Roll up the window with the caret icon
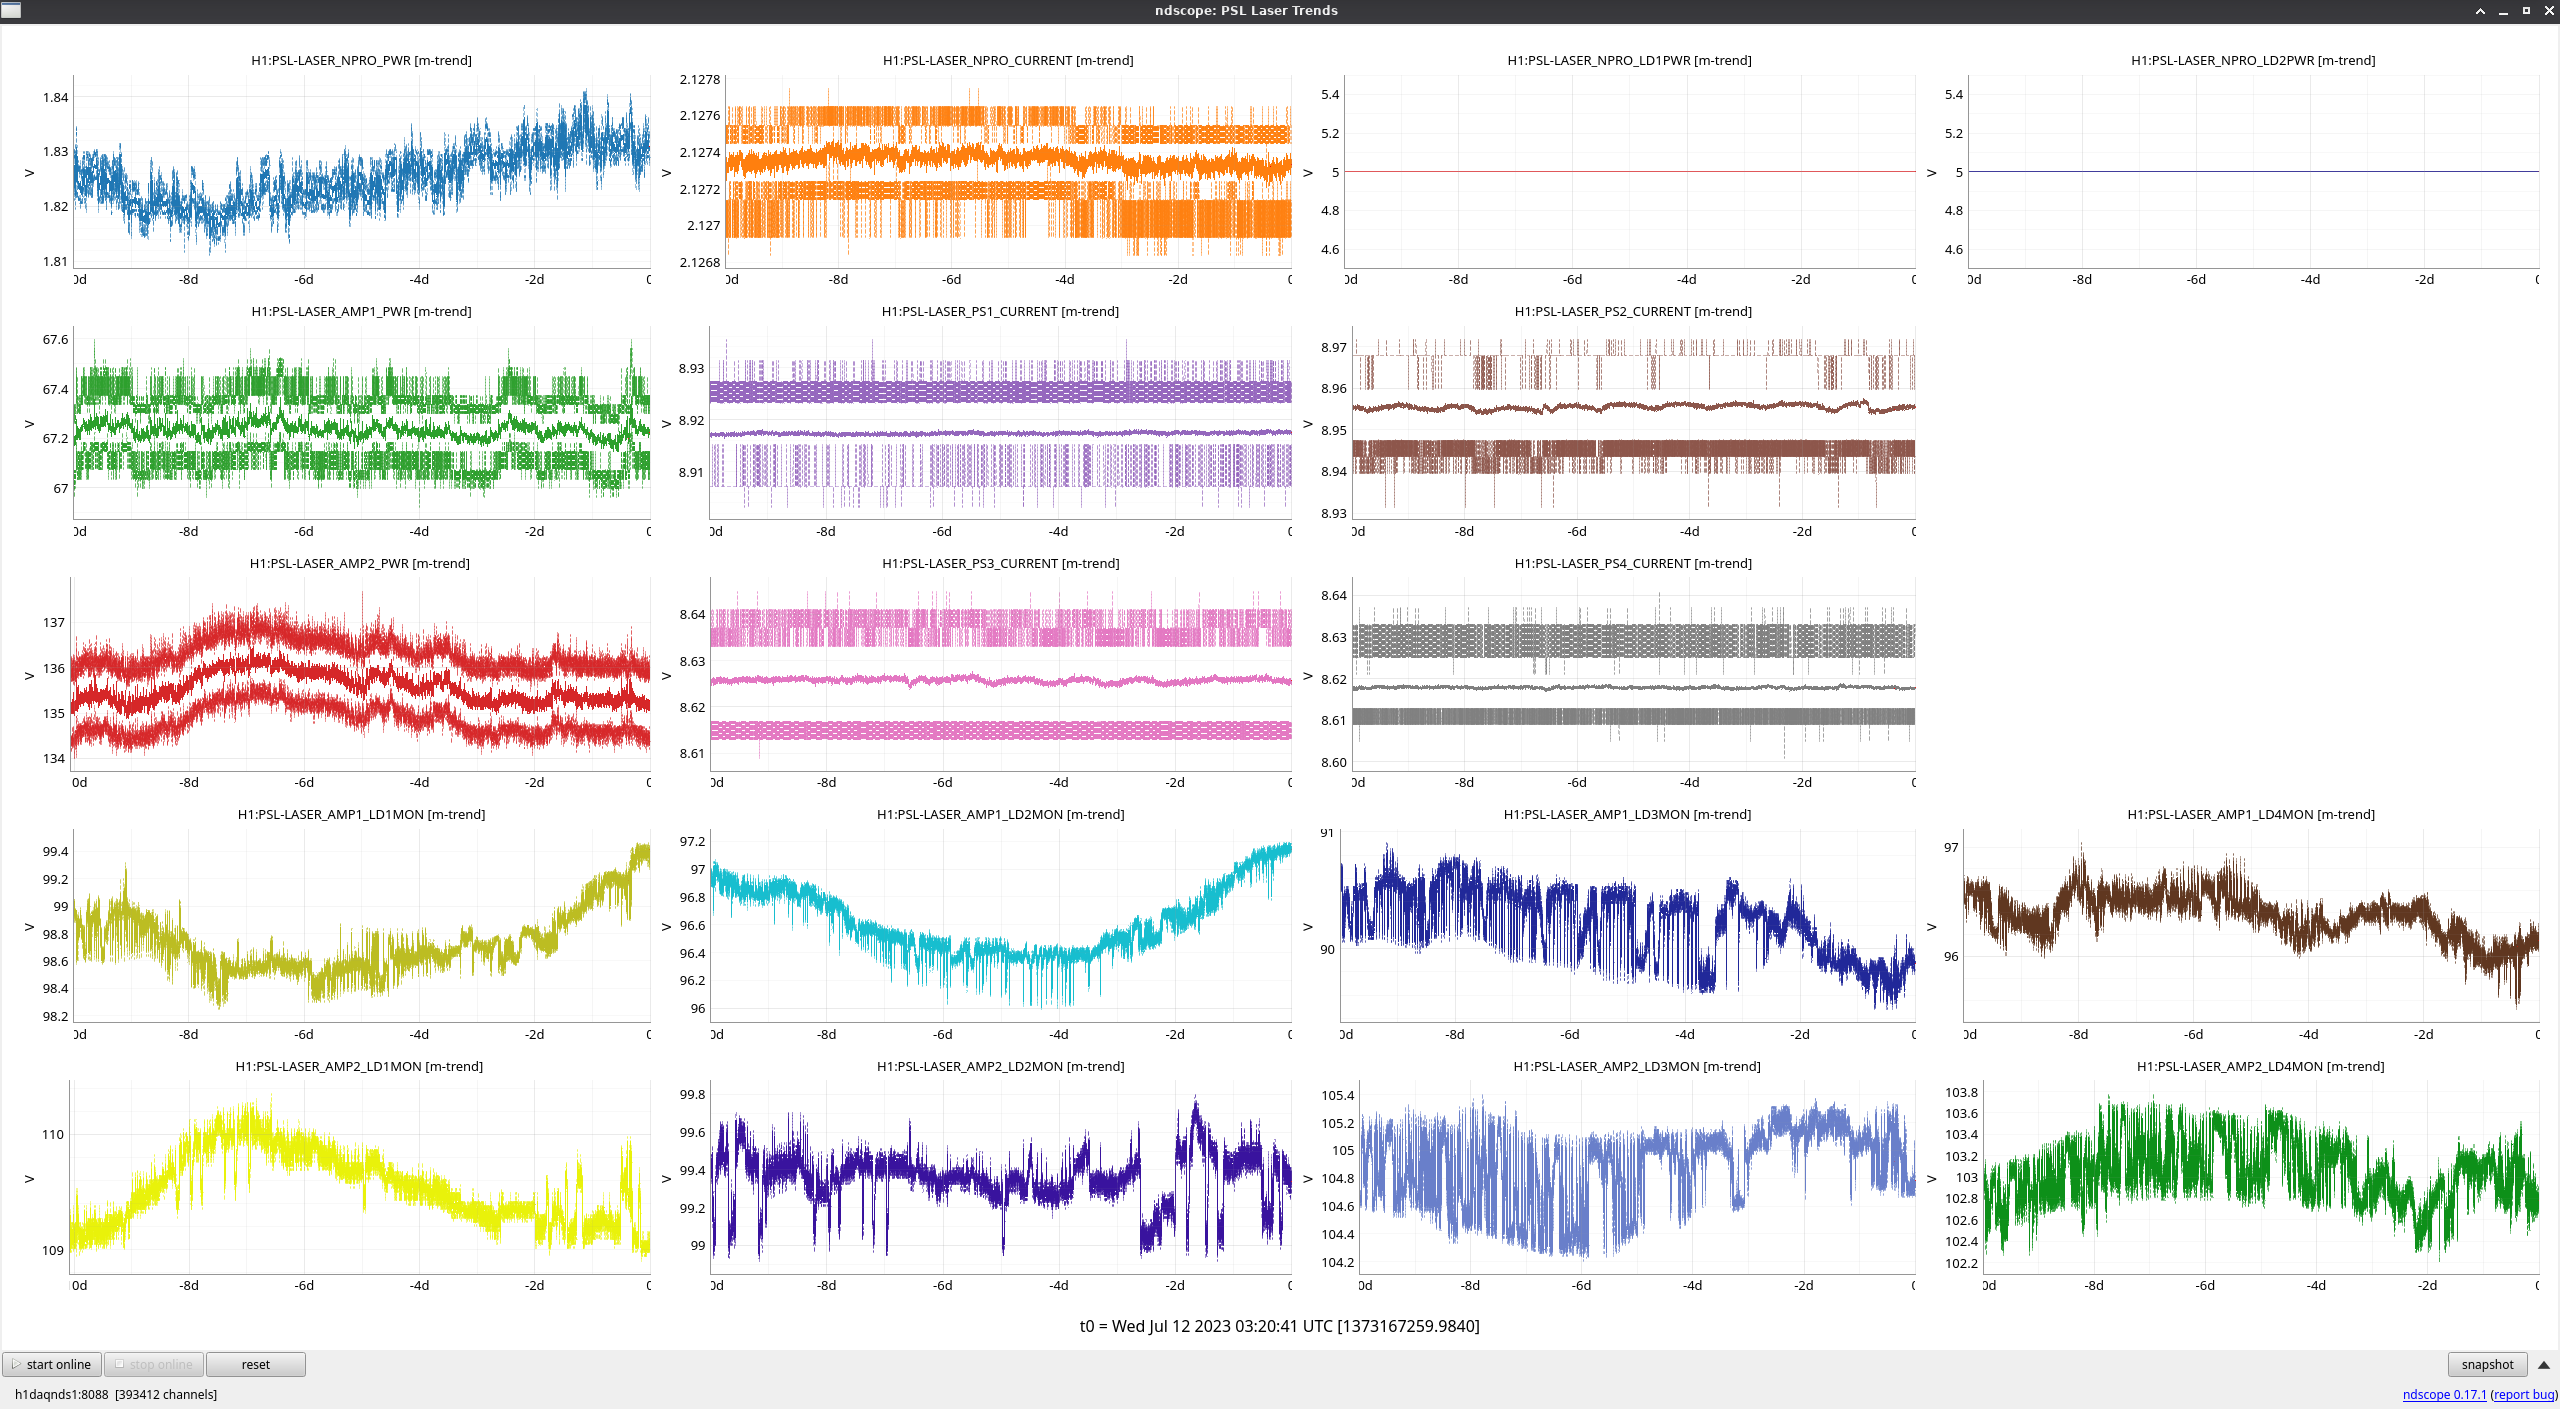Image resolution: width=2560 pixels, height=1409 pixels. pos(2480,10)
